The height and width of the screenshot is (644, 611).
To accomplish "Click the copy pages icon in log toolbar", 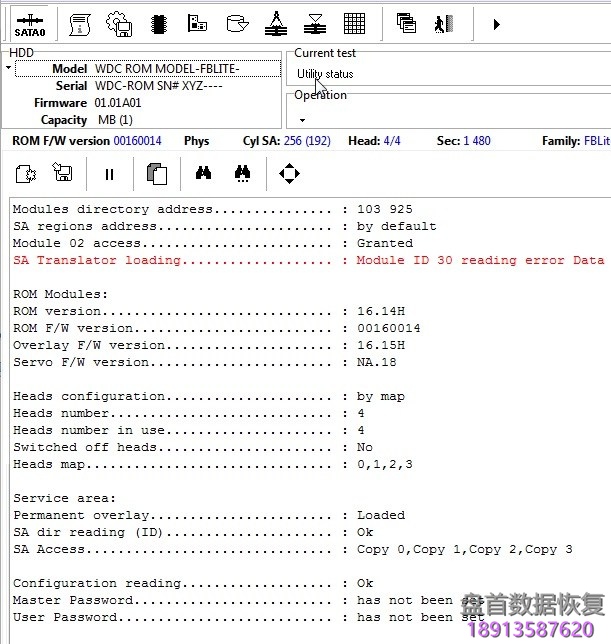I will [x=156, y=174].
